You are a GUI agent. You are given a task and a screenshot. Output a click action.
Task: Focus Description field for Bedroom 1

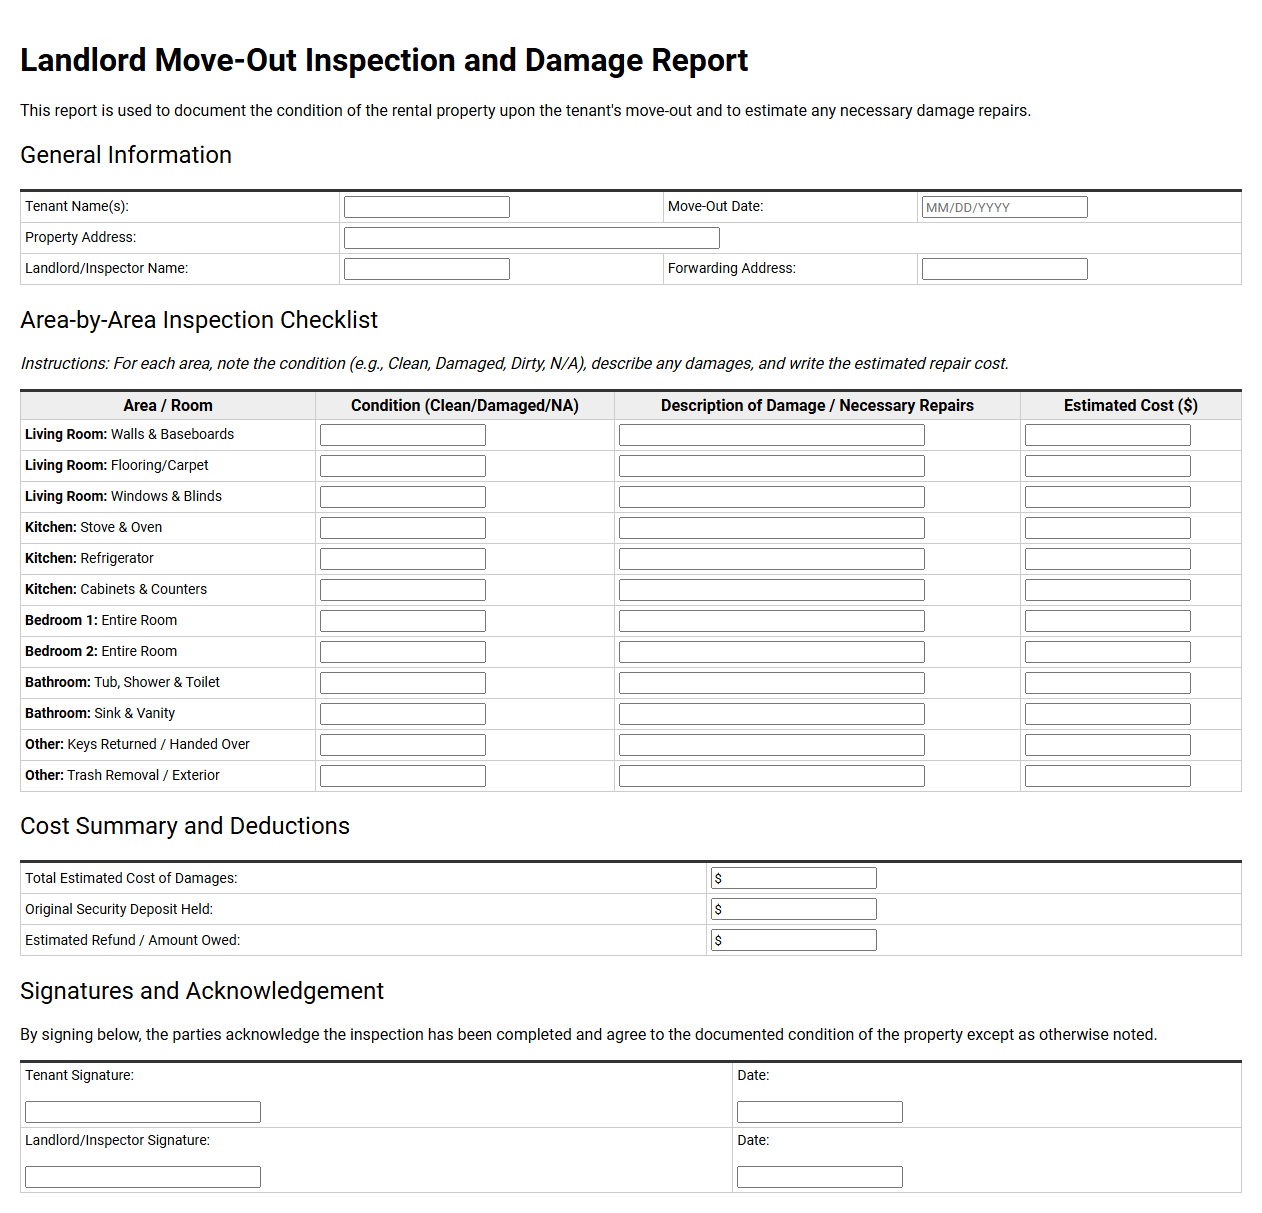point(772,621)
